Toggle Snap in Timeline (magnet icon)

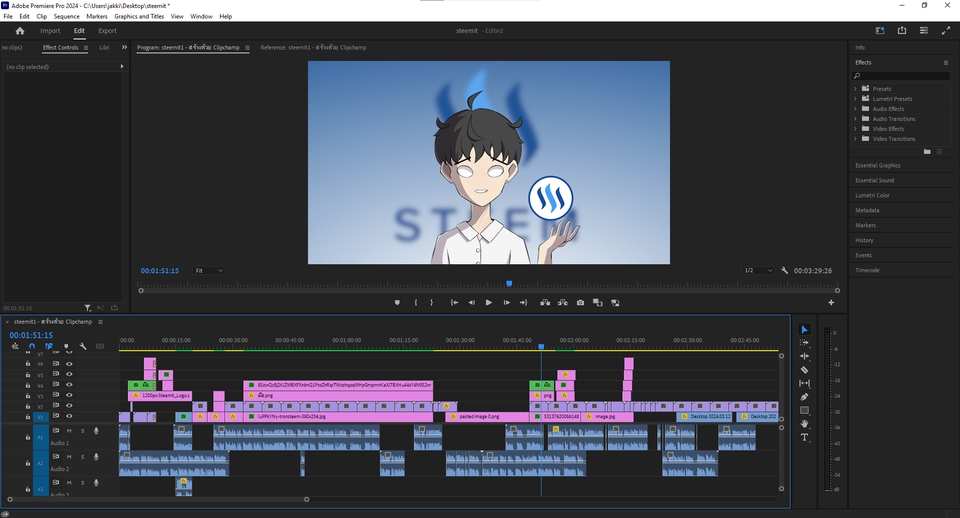click(32, 346)
